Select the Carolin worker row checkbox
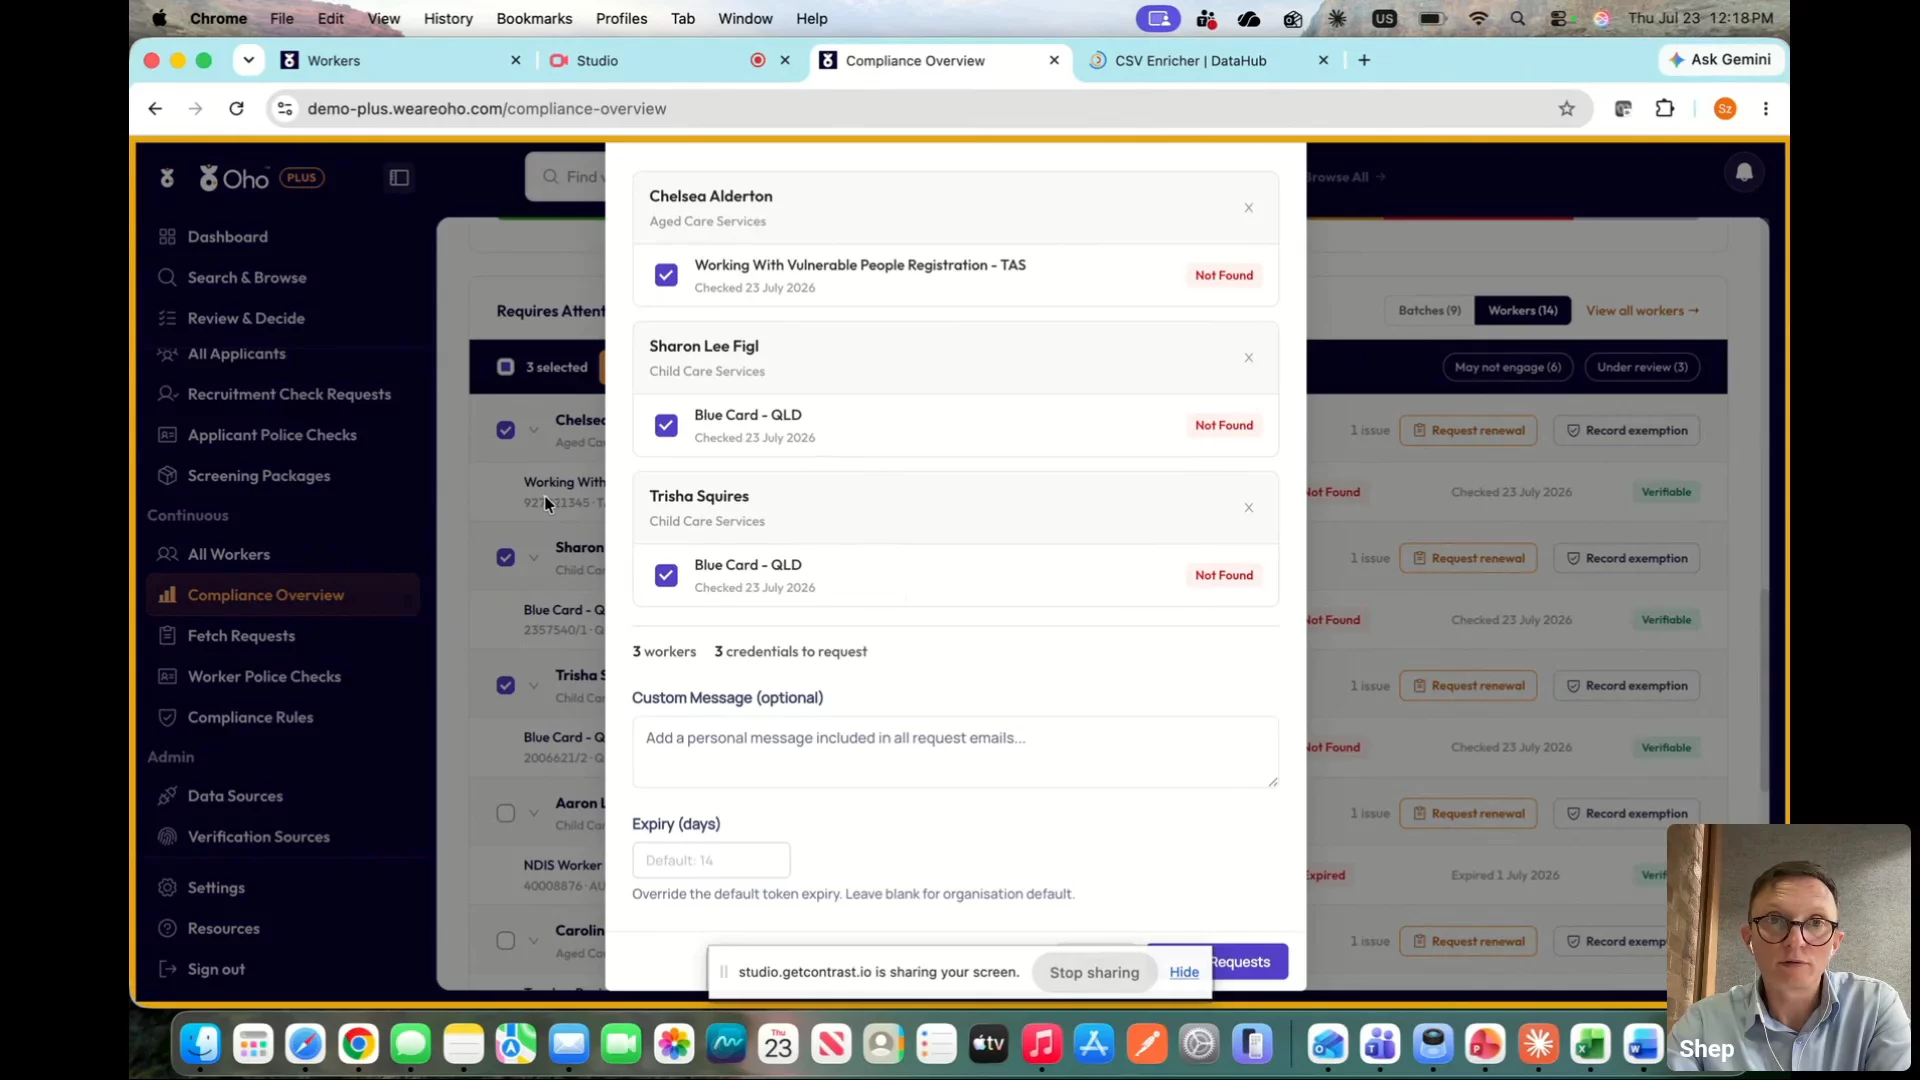The image size is (1920, 1080). [506, 941]
